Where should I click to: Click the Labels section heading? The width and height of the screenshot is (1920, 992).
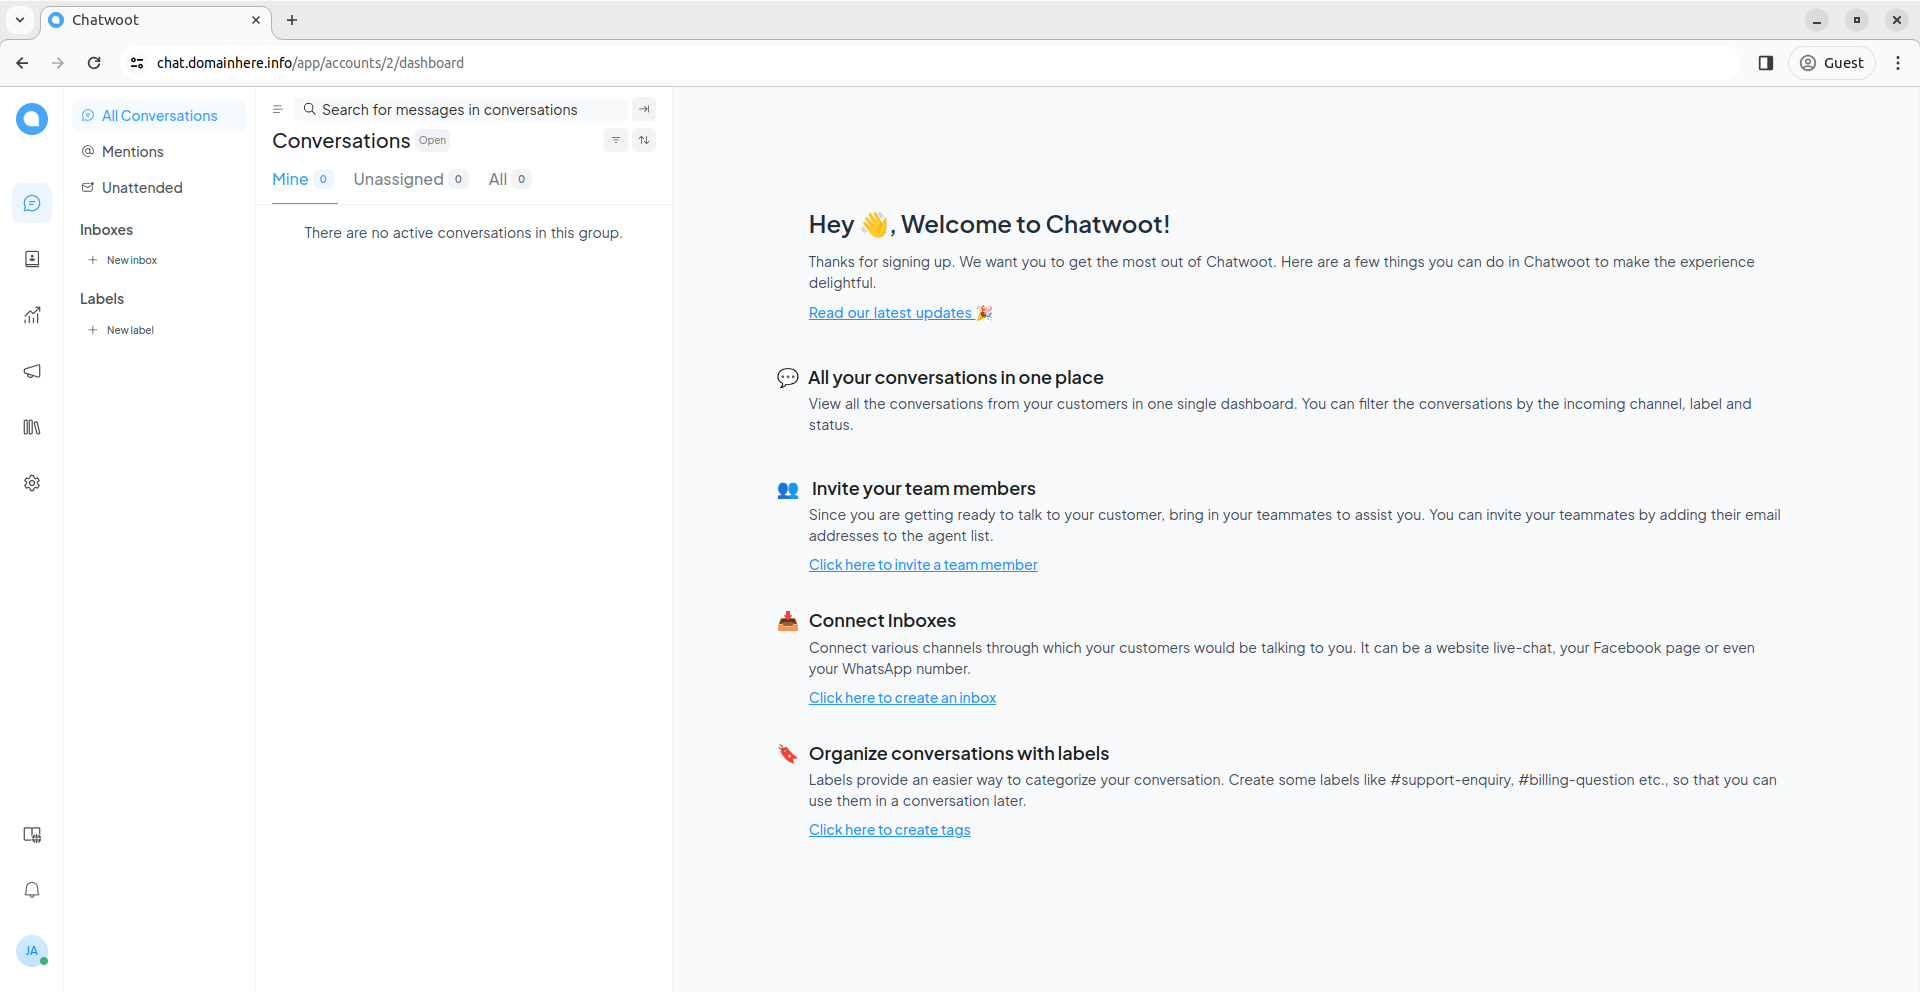pos(102,299)
